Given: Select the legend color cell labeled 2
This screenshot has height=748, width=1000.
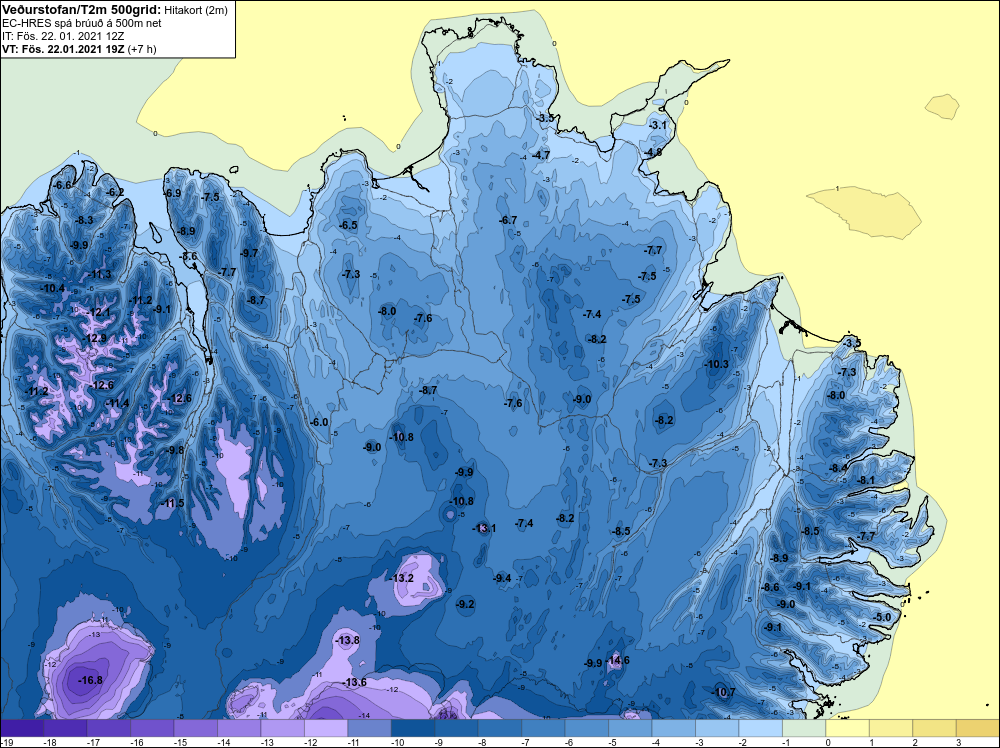Looking at the screenshot, I should point(934,728).
